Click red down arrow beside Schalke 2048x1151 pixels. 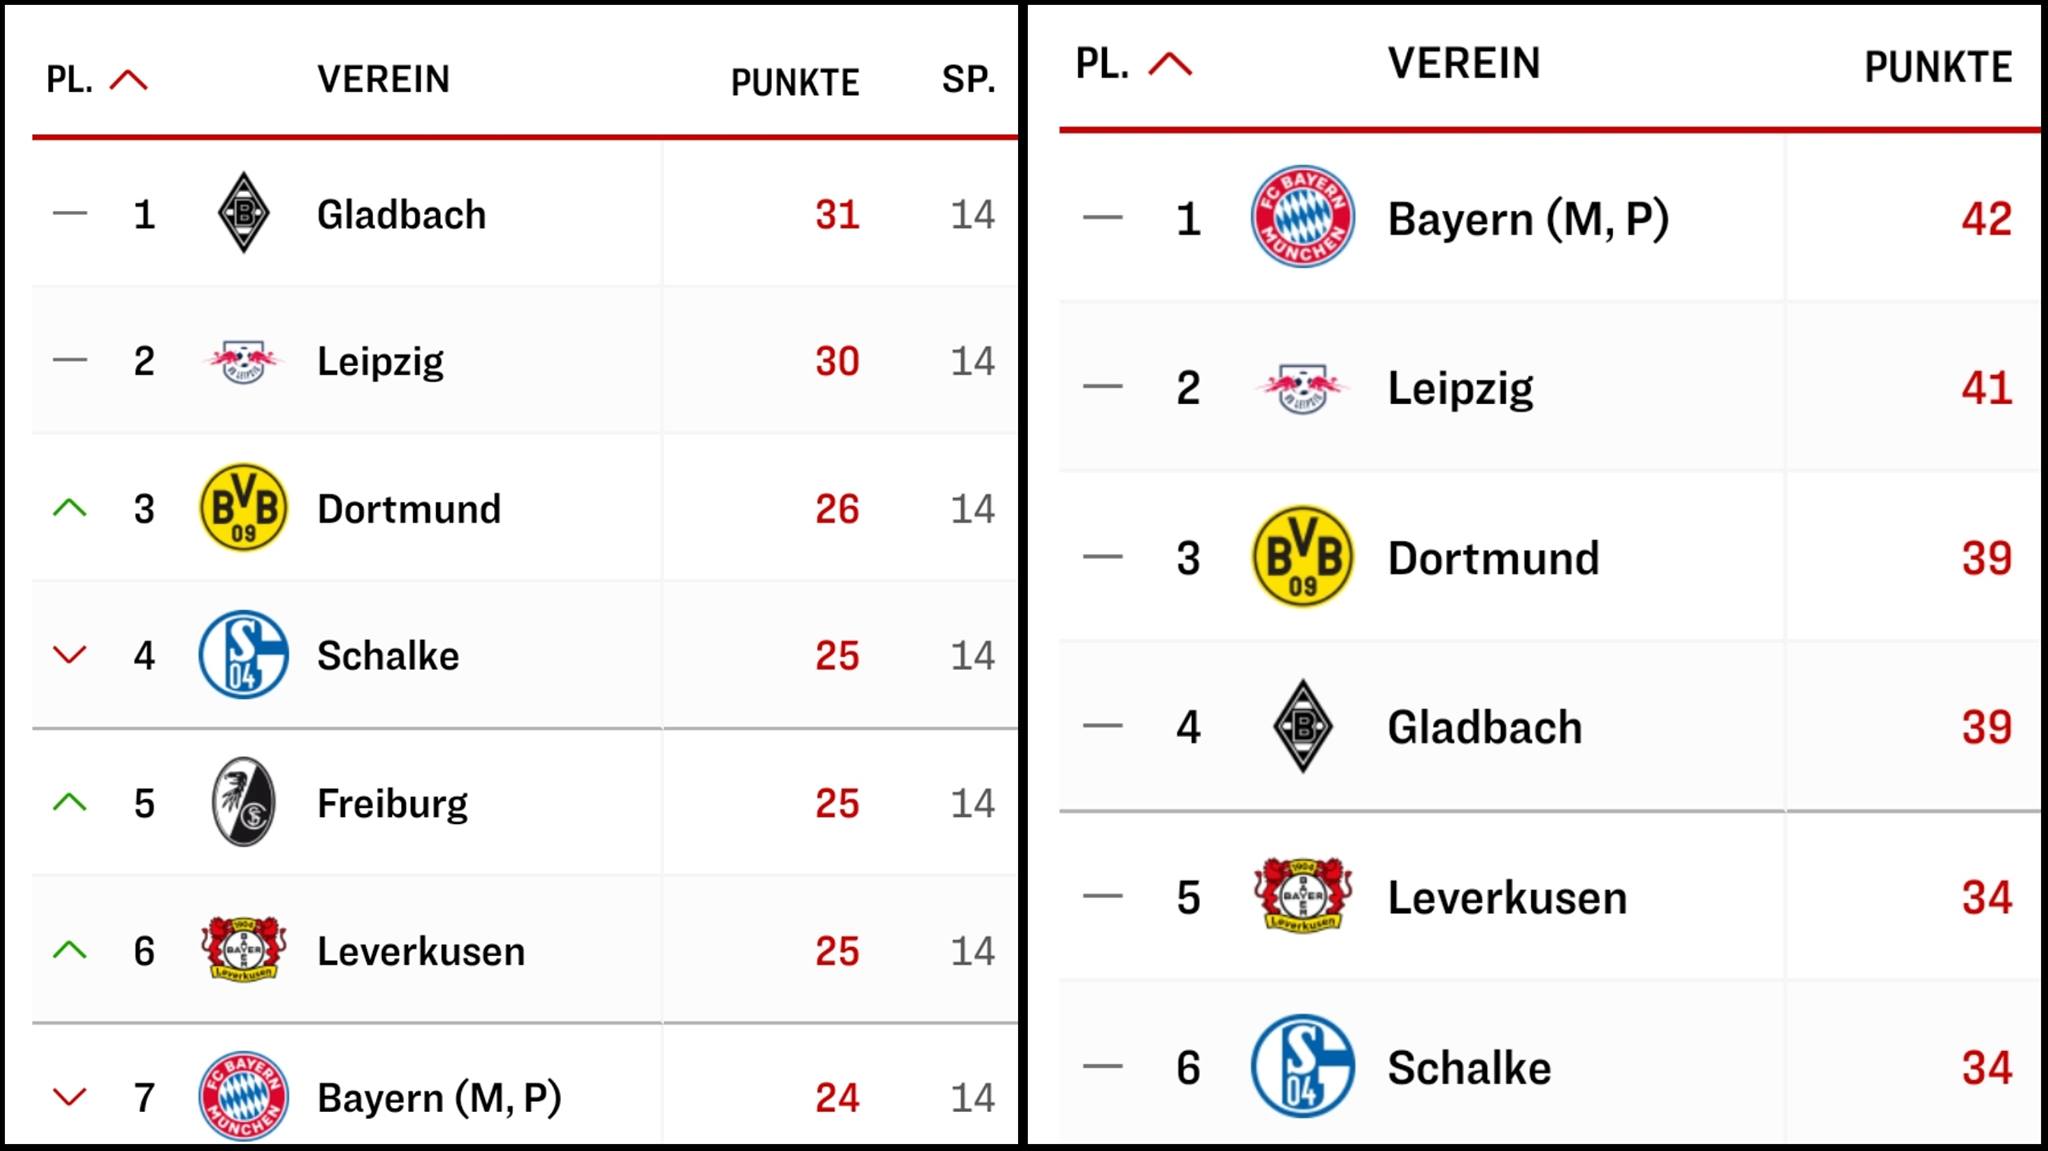69,655
